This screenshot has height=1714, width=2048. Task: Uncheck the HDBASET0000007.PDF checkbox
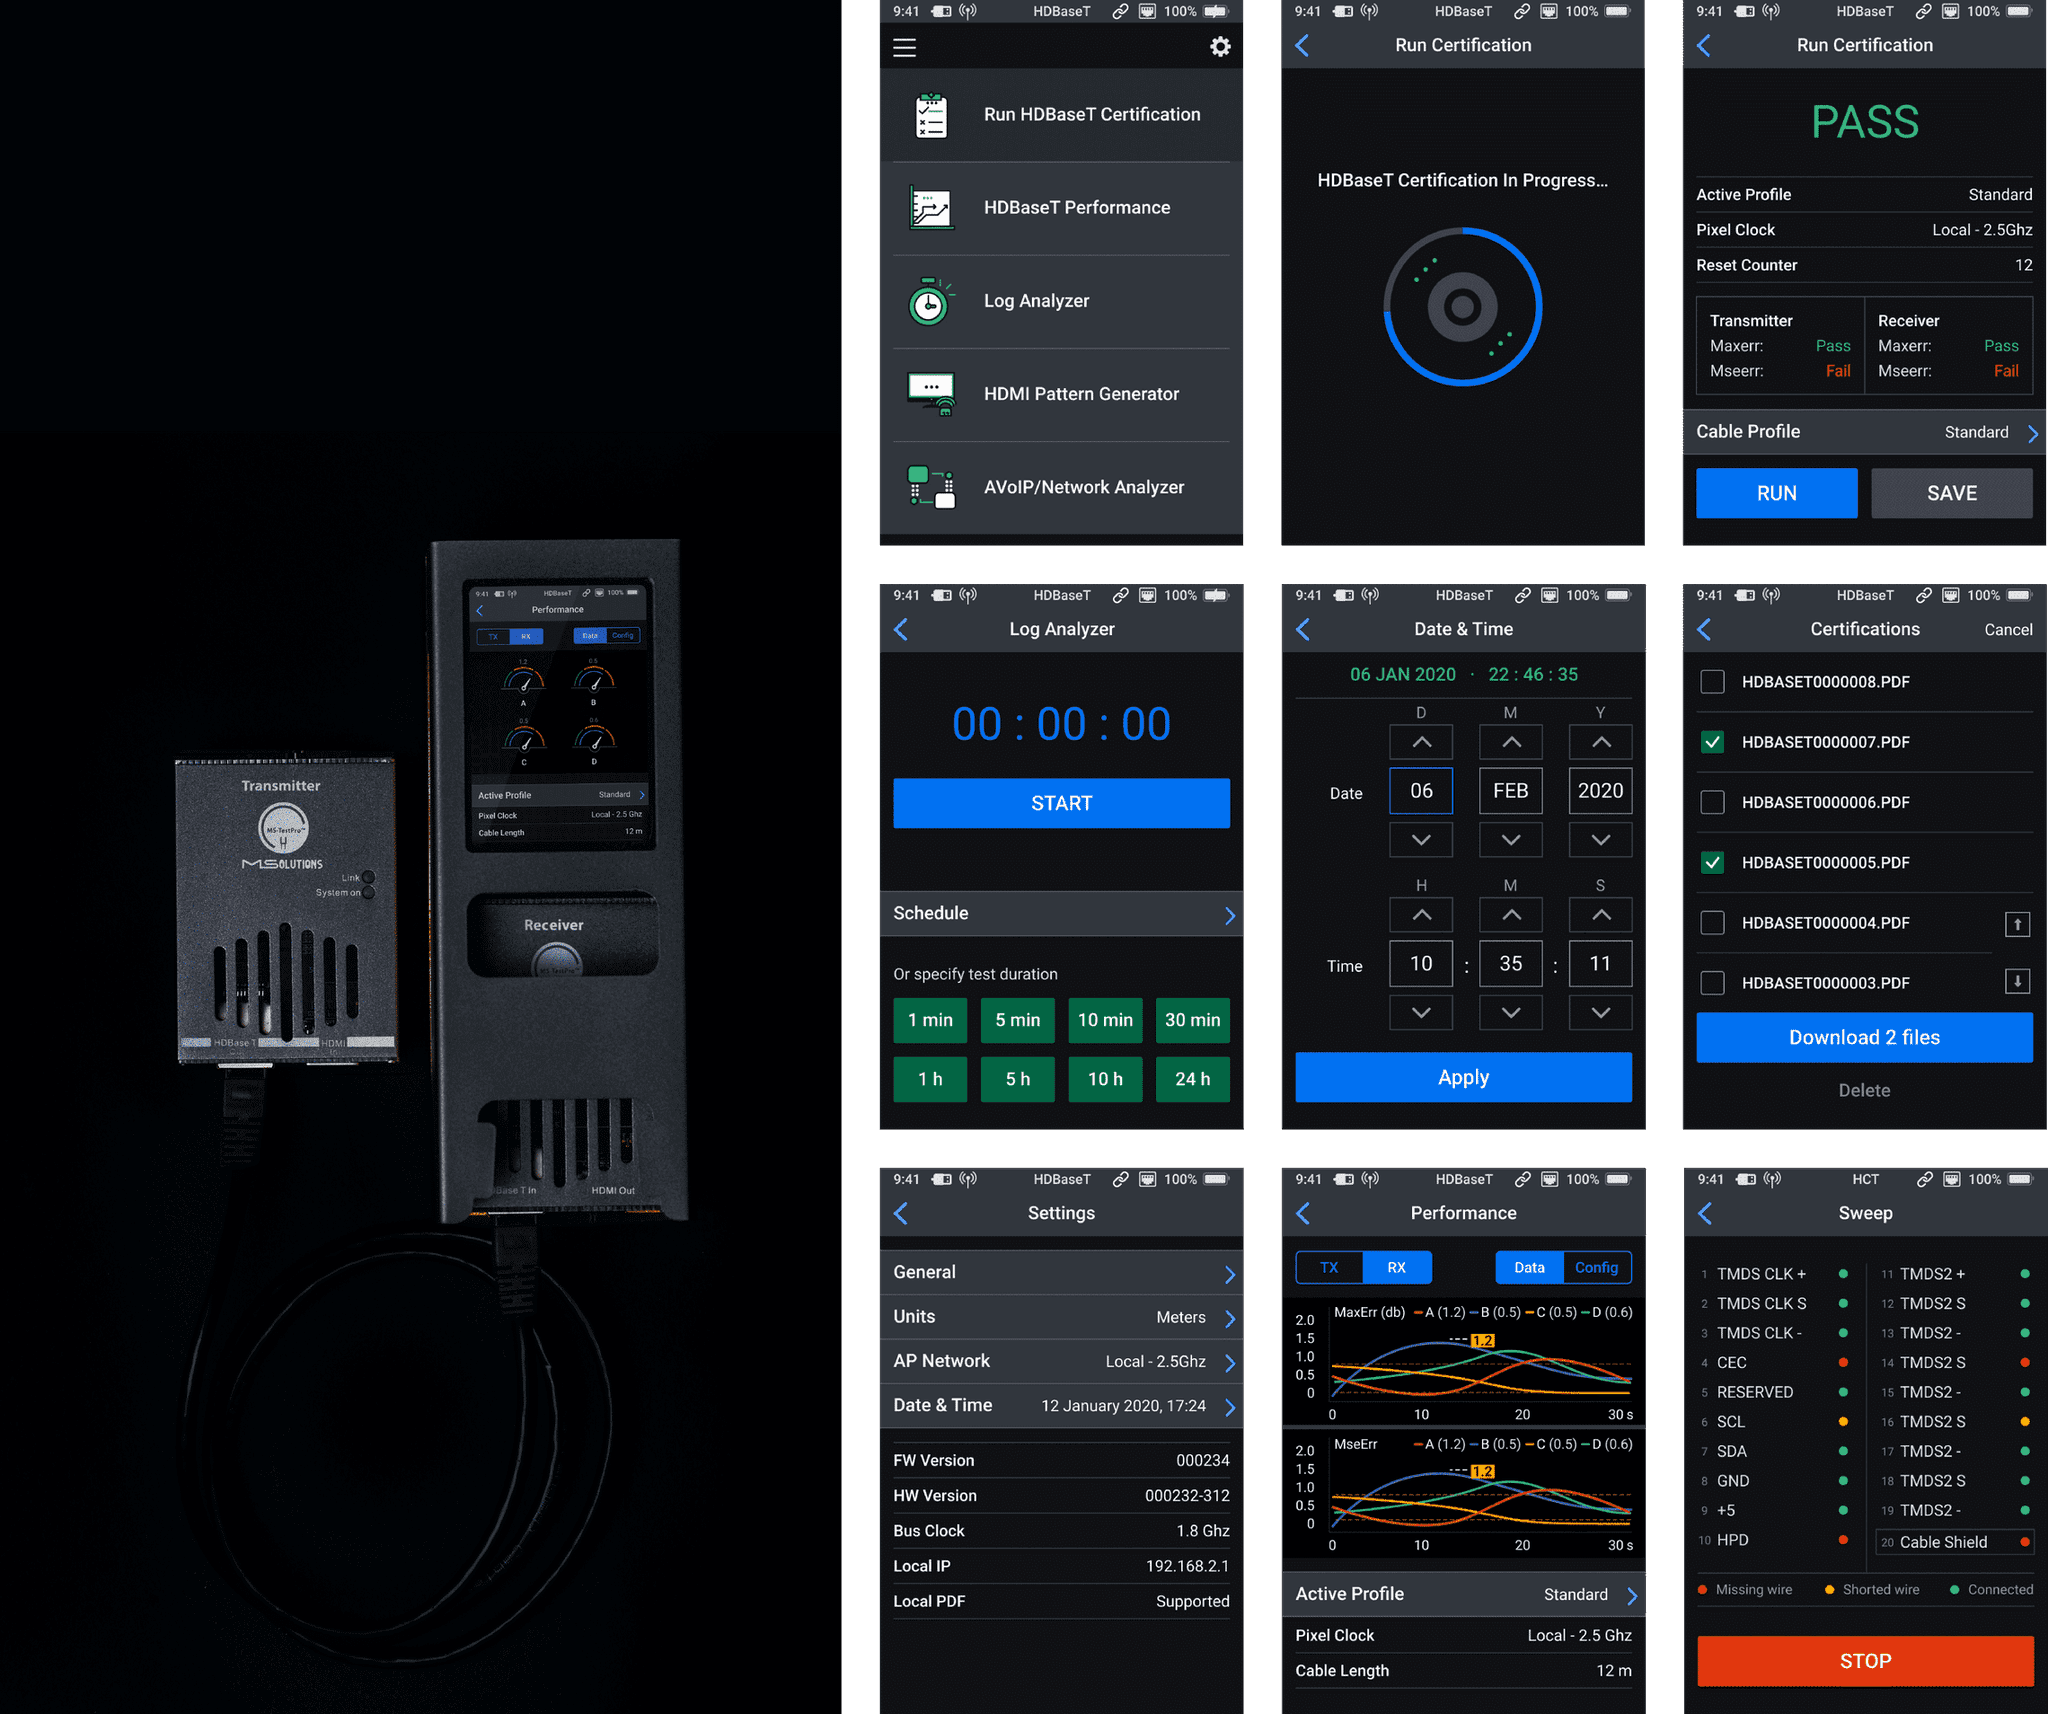click(x=1712, y=742)
